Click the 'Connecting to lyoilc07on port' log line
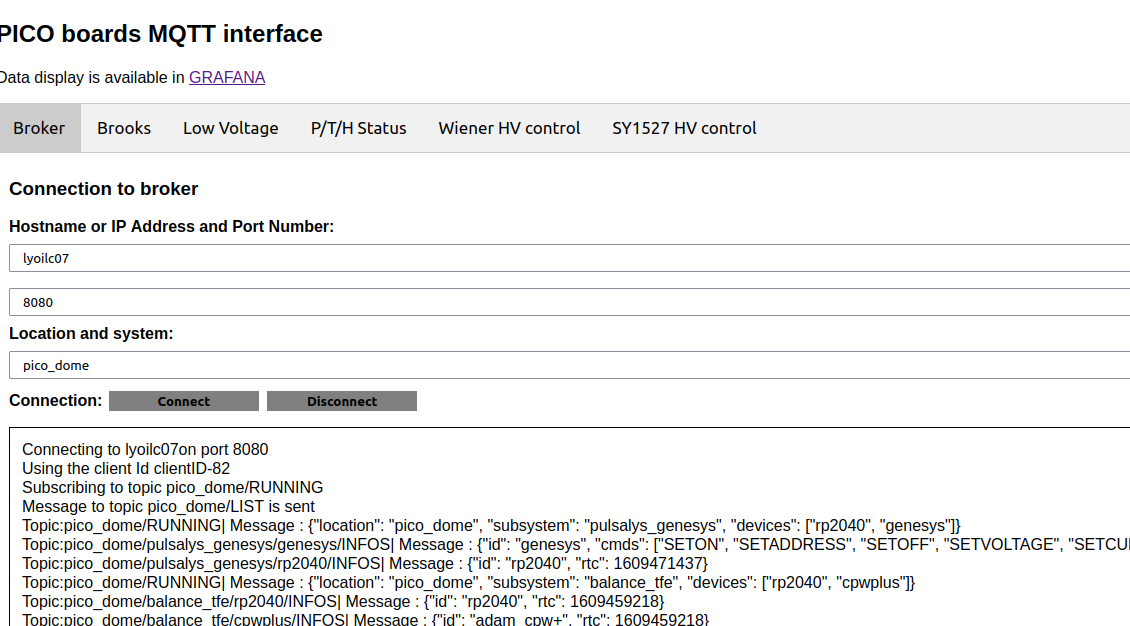 pos(145,450)
